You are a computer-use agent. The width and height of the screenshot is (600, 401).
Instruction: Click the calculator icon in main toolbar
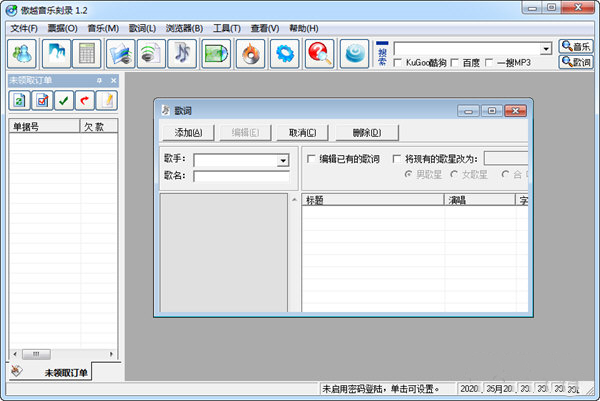tap(86, 53)
